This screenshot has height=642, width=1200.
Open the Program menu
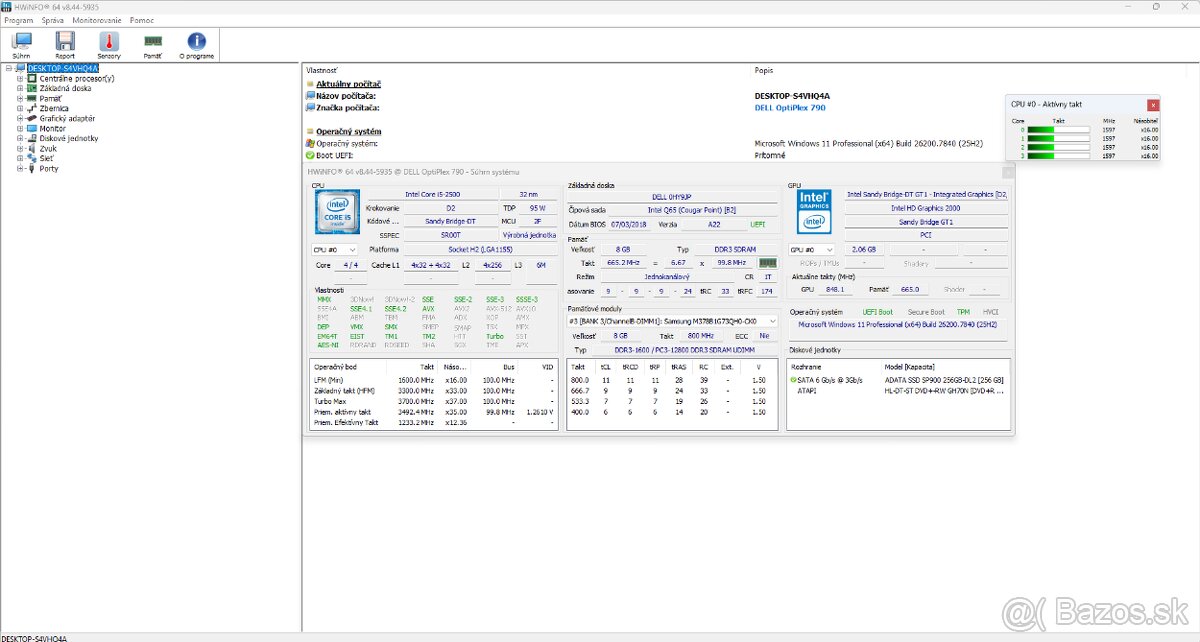[18, 20]
